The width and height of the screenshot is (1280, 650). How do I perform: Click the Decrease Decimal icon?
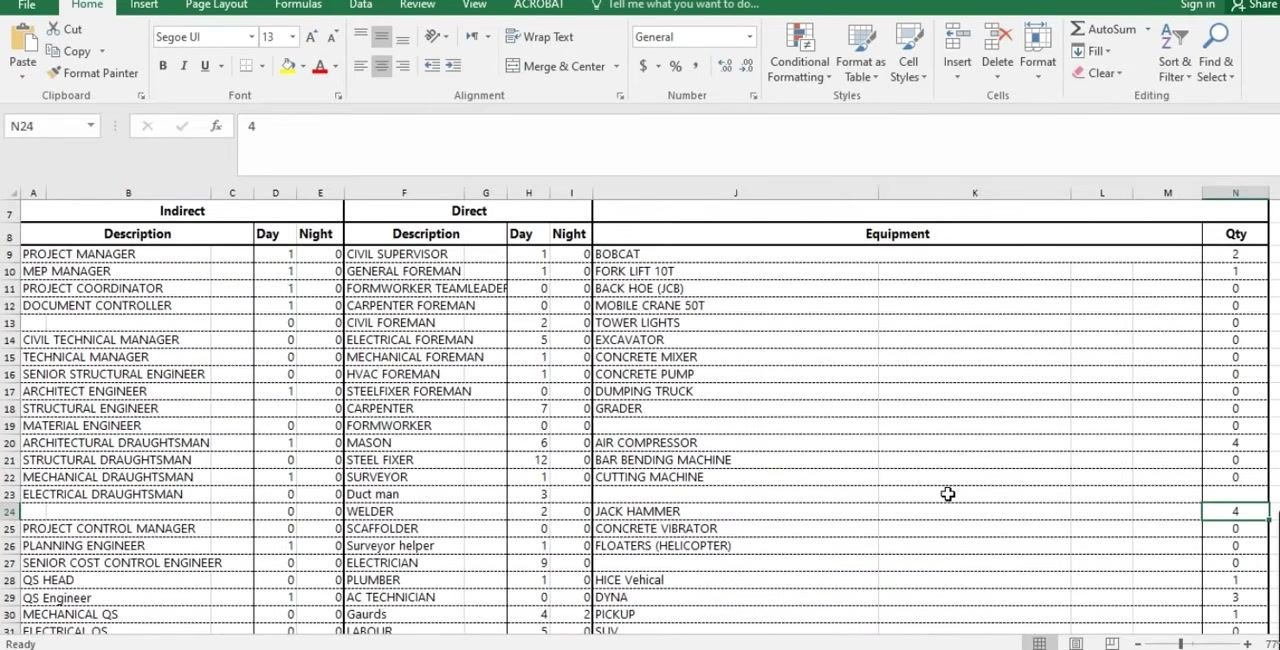point(746,66)
